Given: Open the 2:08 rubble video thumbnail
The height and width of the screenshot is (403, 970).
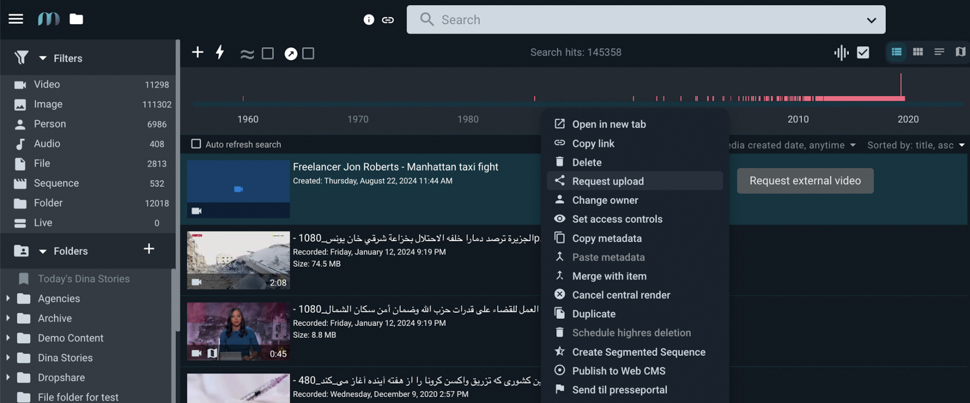Looking at the screenshot, I should [238, 260].
